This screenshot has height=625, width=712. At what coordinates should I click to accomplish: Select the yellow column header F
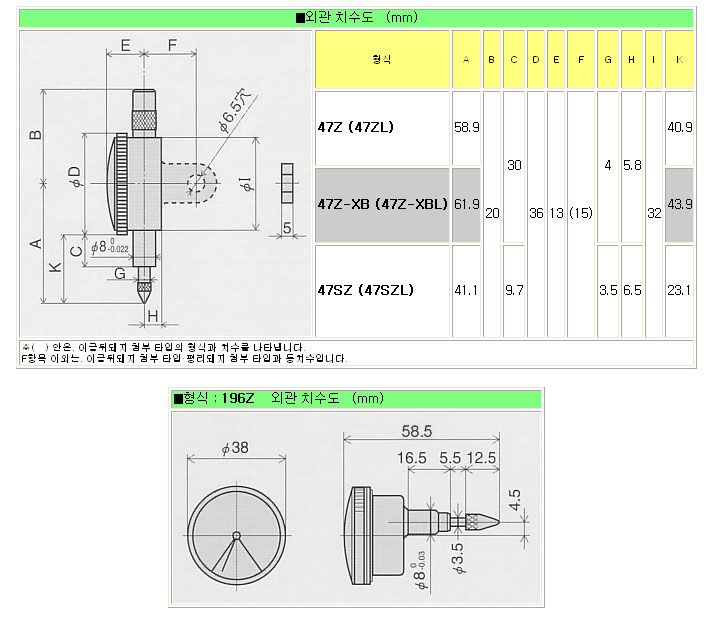tap(580, 60)
